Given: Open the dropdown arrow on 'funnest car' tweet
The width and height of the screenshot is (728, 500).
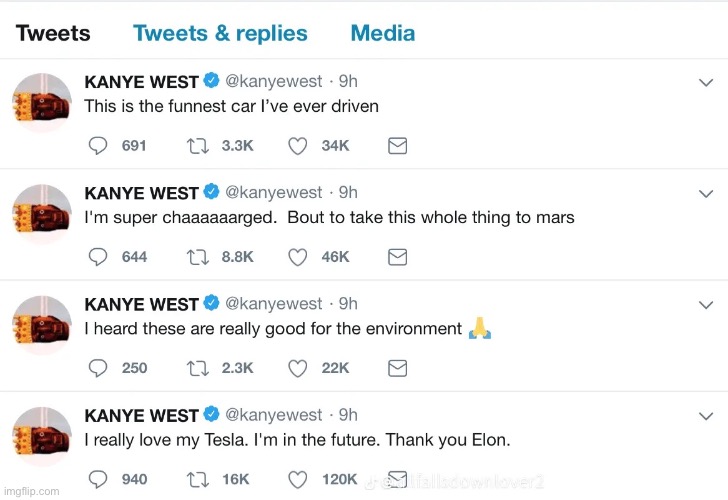Looking at the screenshot, I should click(706, 82).
